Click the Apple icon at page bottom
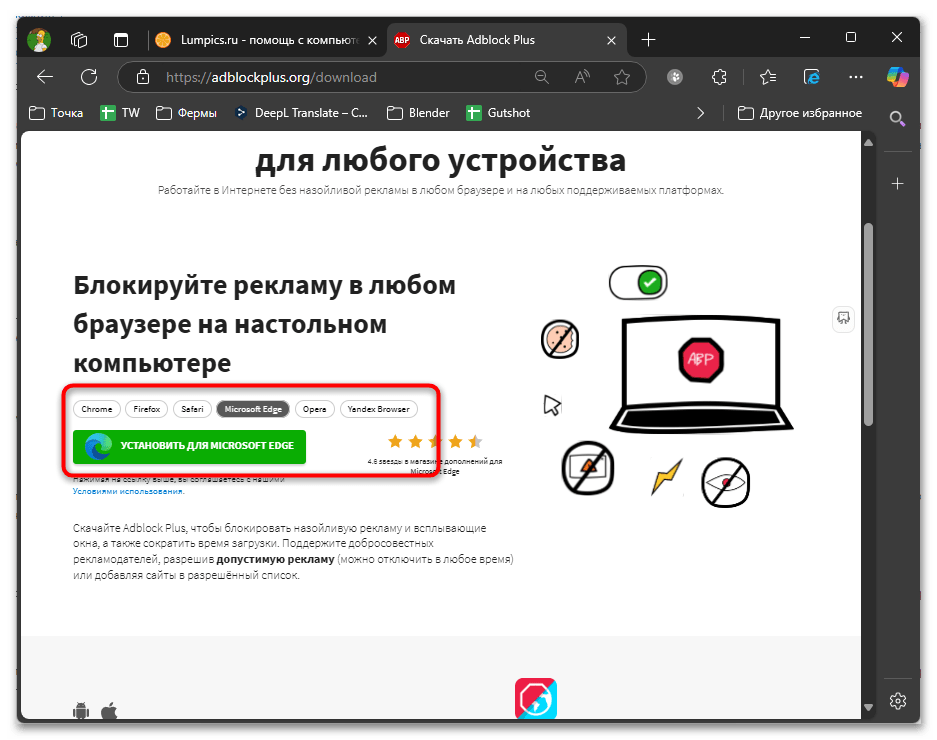 pyautogui.click(x=109, y=711)
